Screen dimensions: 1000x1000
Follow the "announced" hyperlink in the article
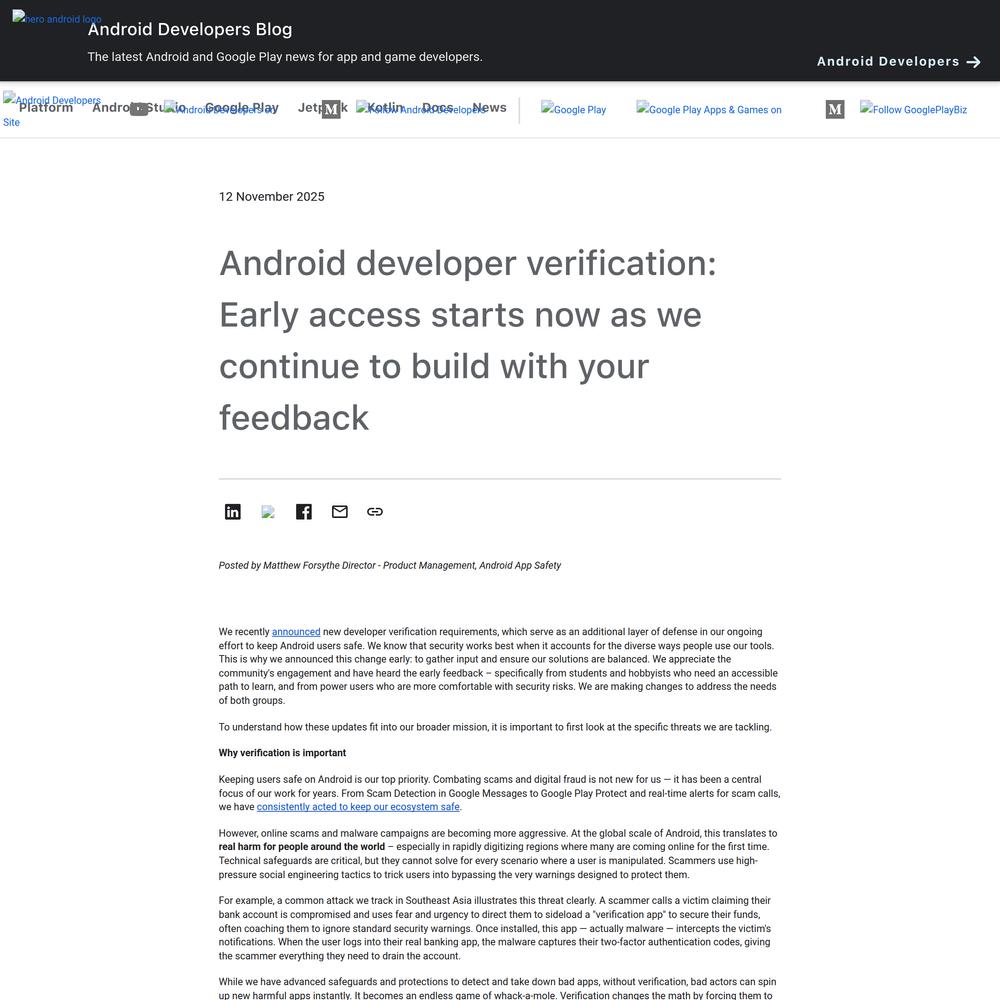[296, 632]
